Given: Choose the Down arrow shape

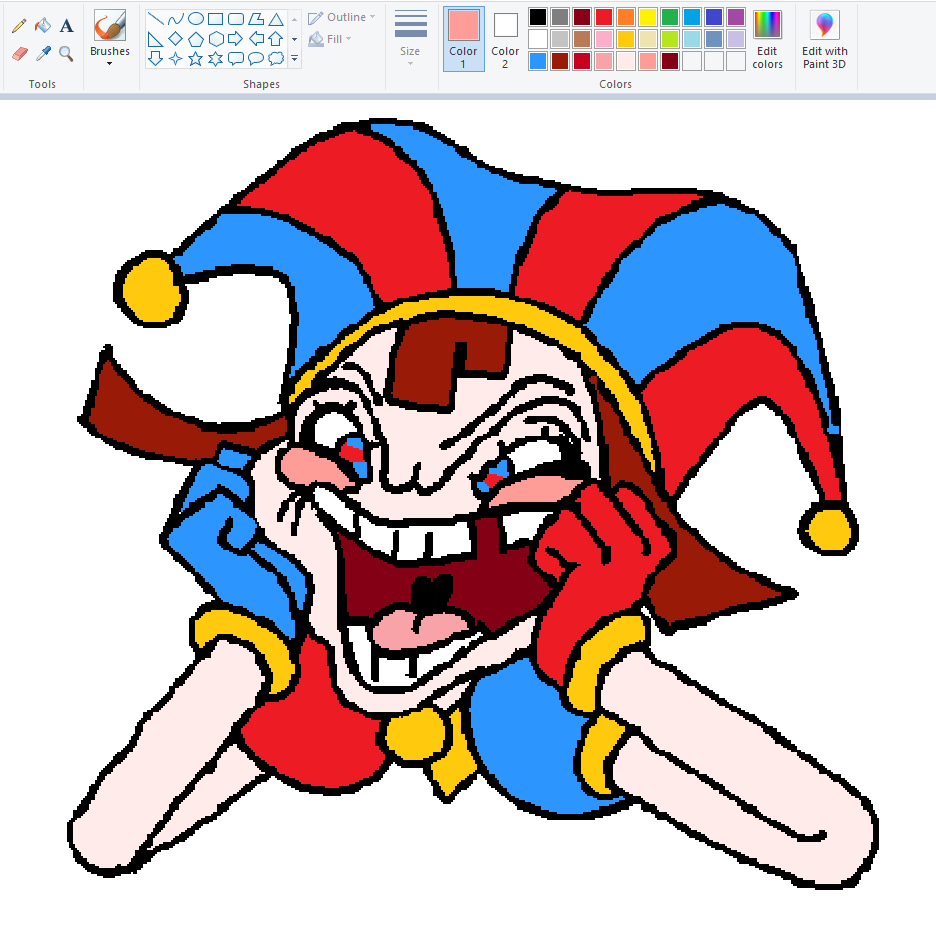Looking at the screenshot, I should [x=155, y=58].
